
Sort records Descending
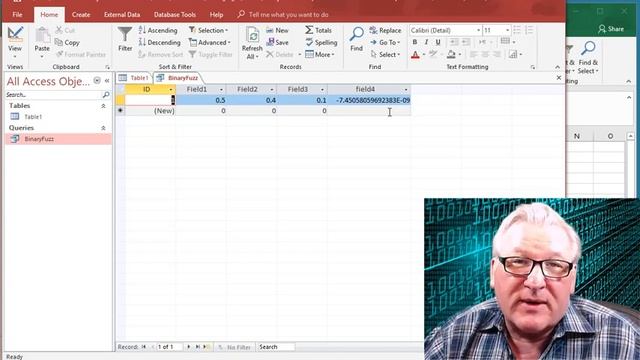(159, 42)
